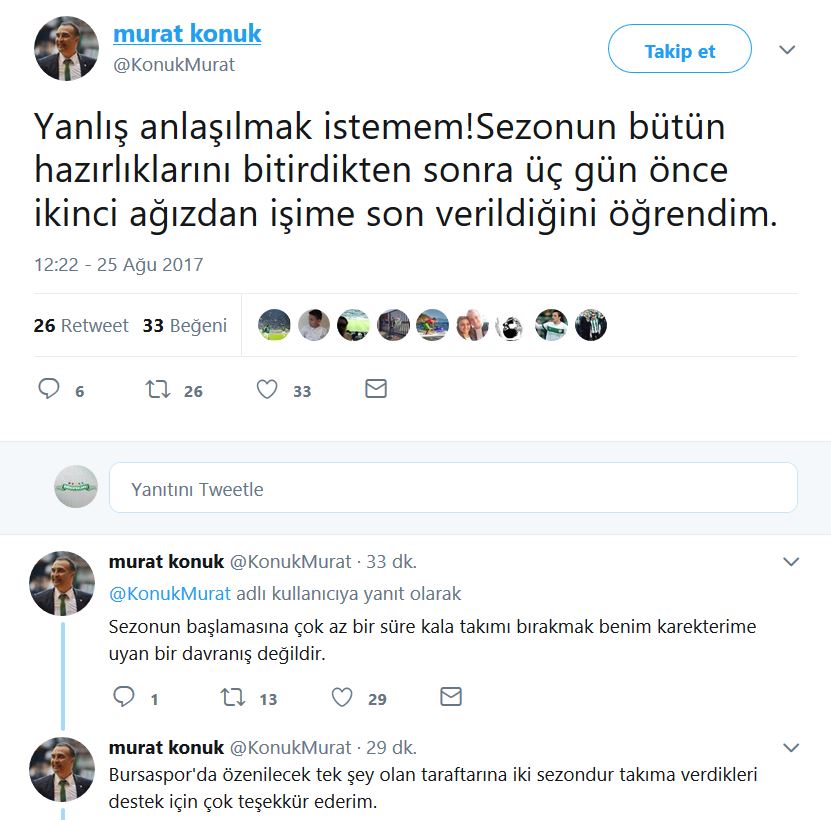The image size is (831, 820).
Task: Reply to the tweet posted 33 dk. ago
Action: pos(124,696)
